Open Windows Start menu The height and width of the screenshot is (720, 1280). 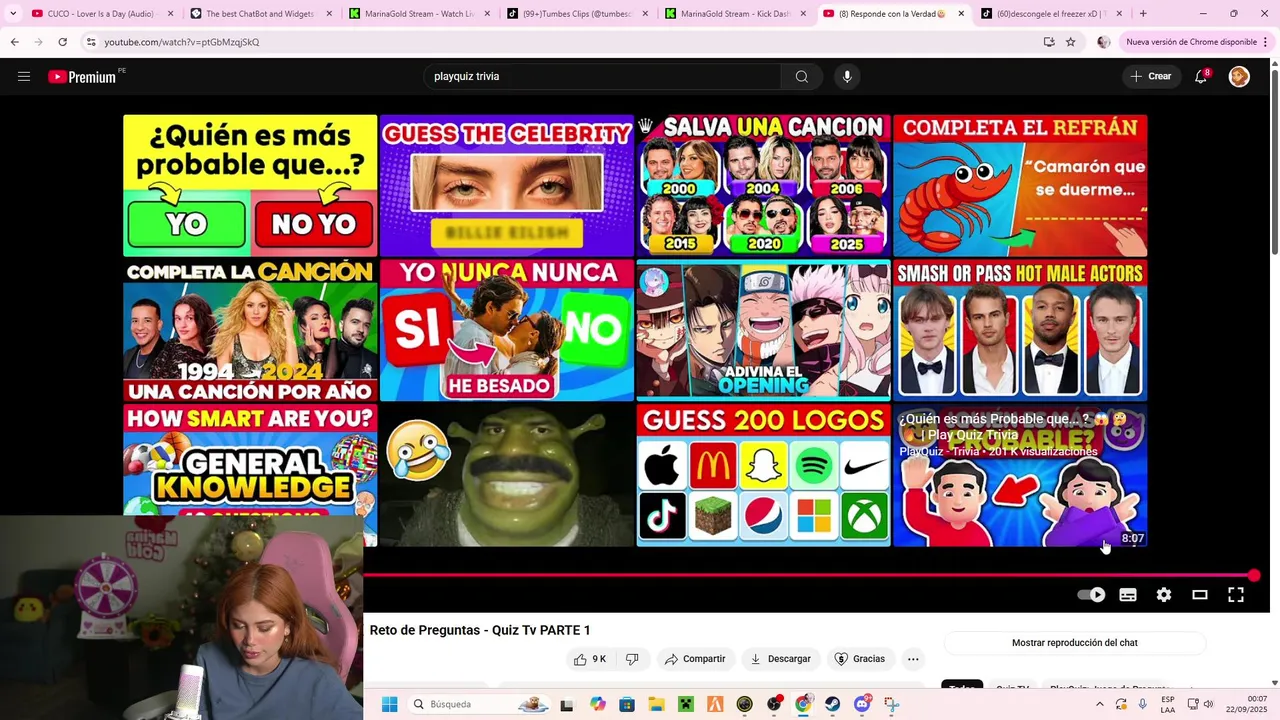pos(389,704)
